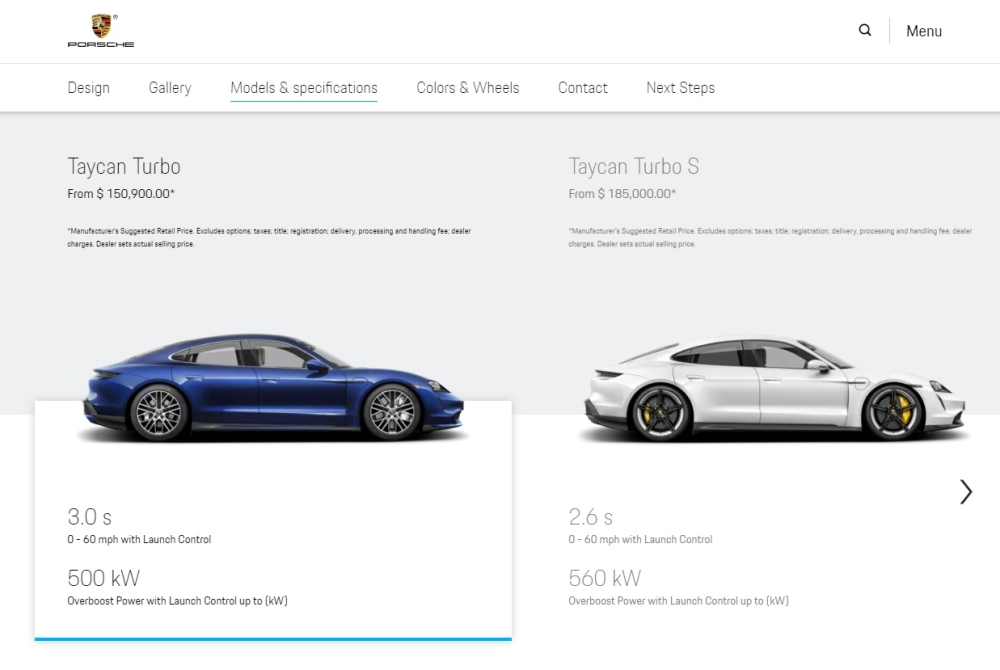1000x670 pixels.
Task: Select the white Taycan Turbo S car image
Action: (x=775, y=388)
